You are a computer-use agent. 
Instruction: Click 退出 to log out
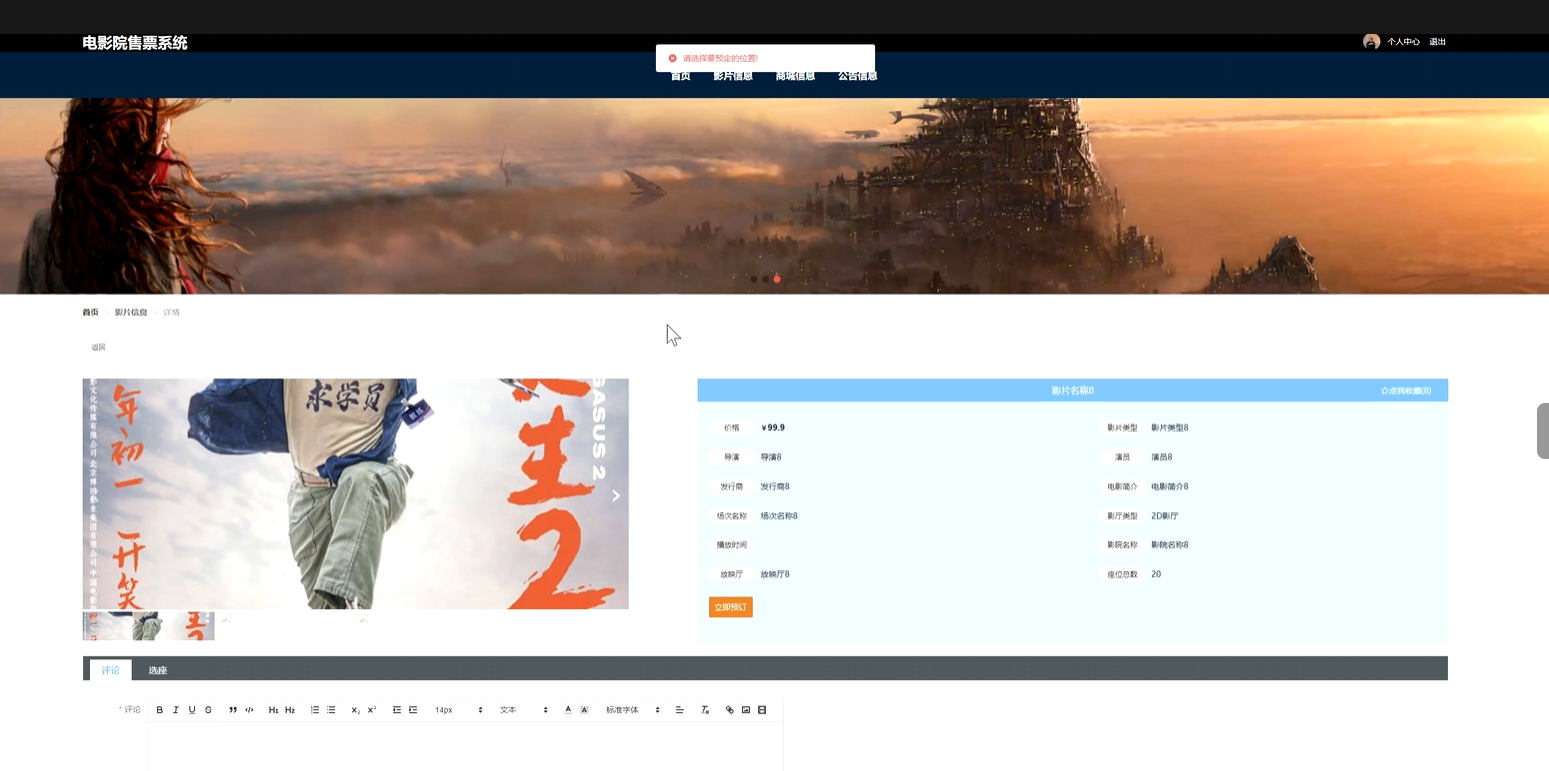(1437, 42)
